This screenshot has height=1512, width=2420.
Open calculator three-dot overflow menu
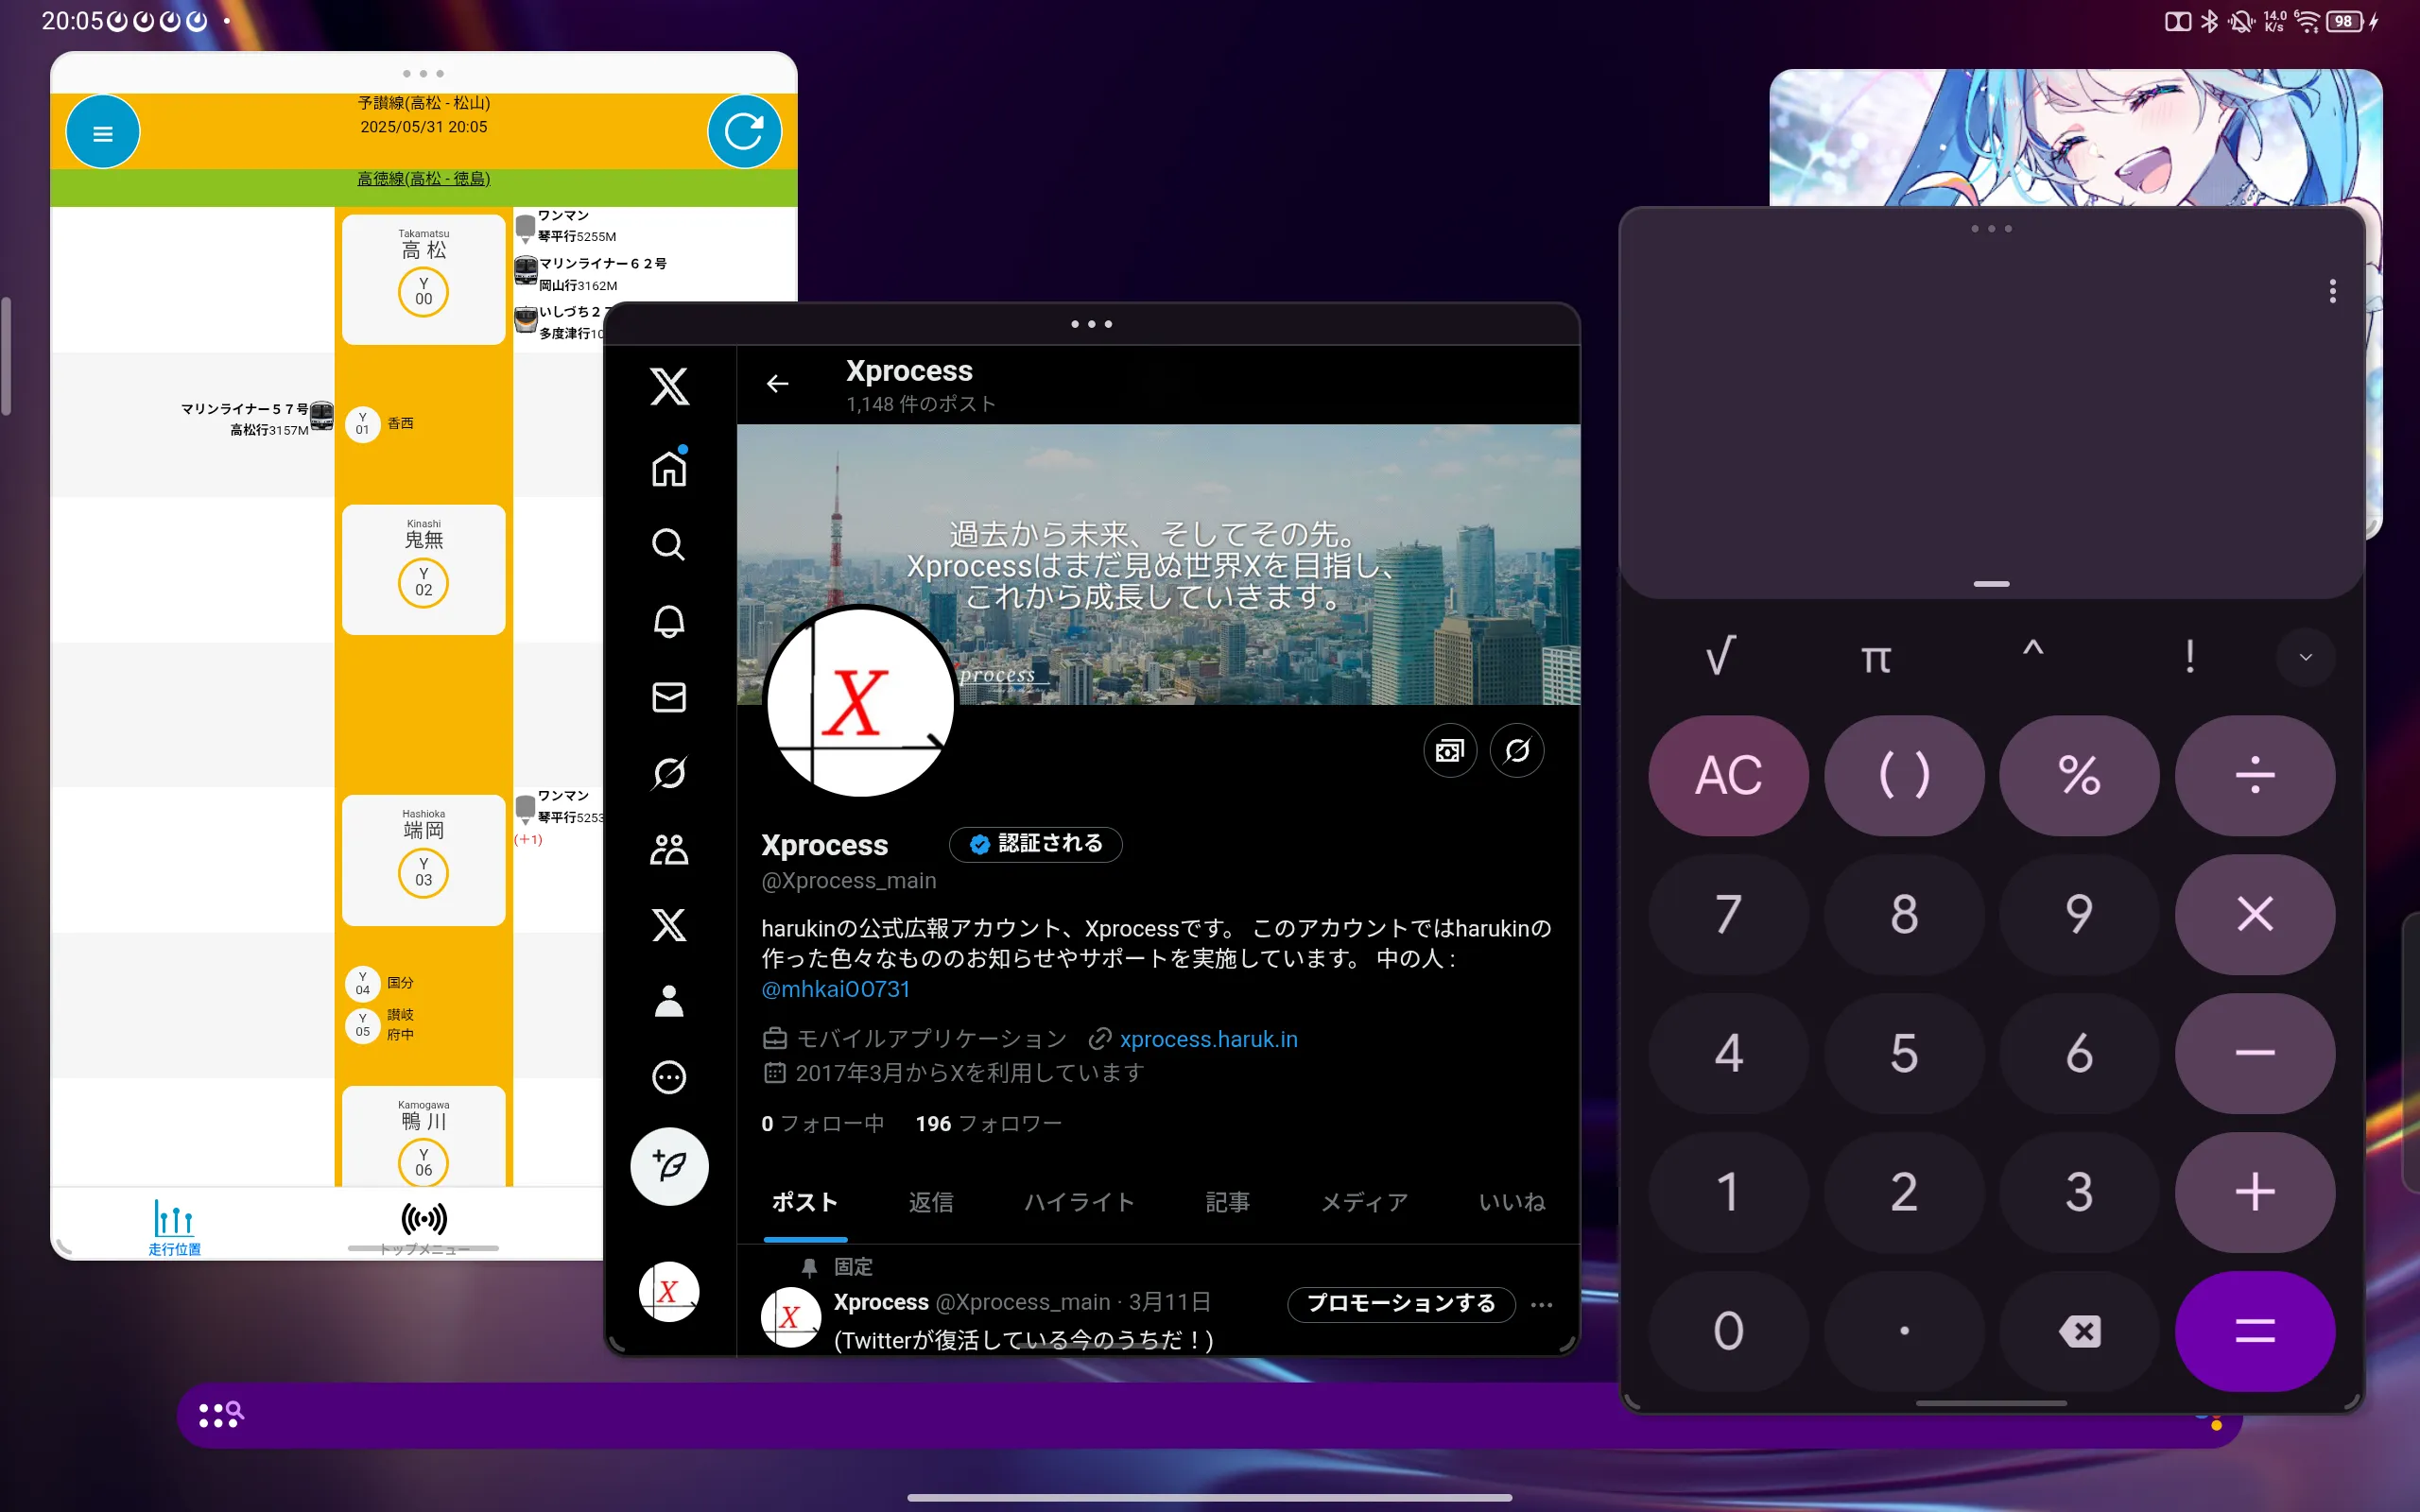[x=2332, y=291]
